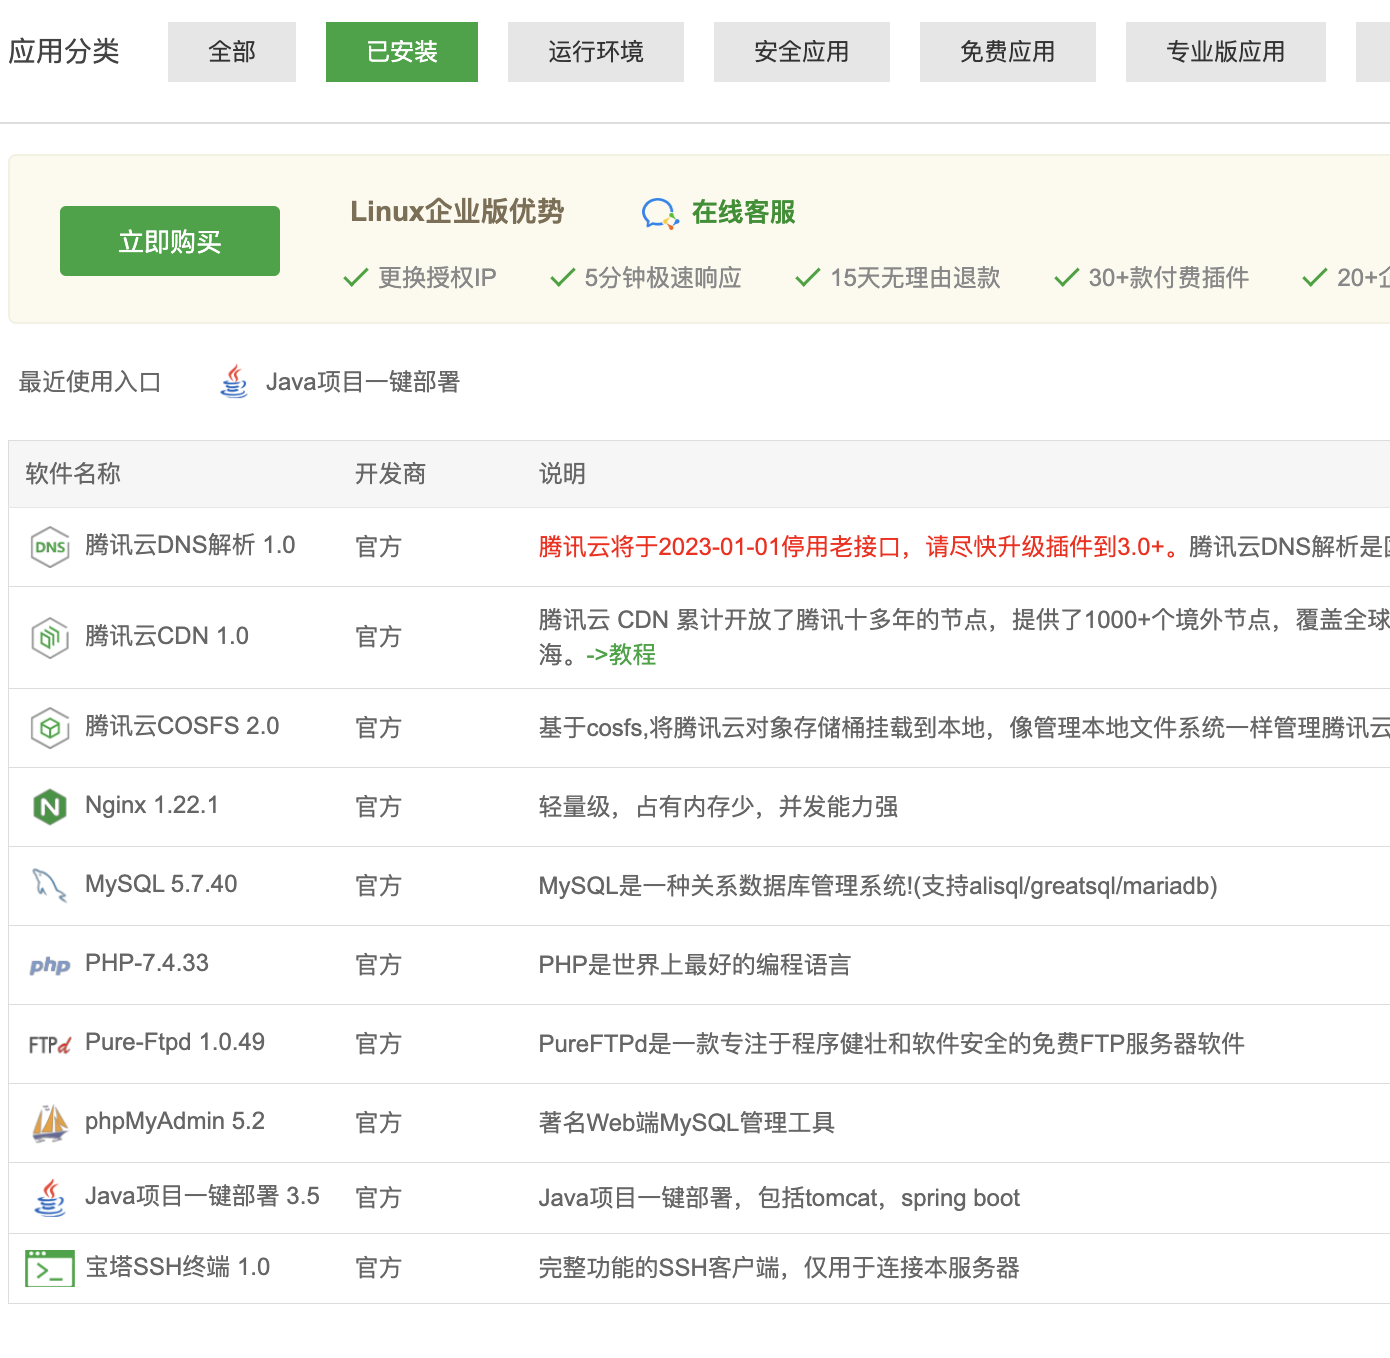Open the 专业版应用 tab
The image size is (1390, 1358).
[x=1226, y=52]
